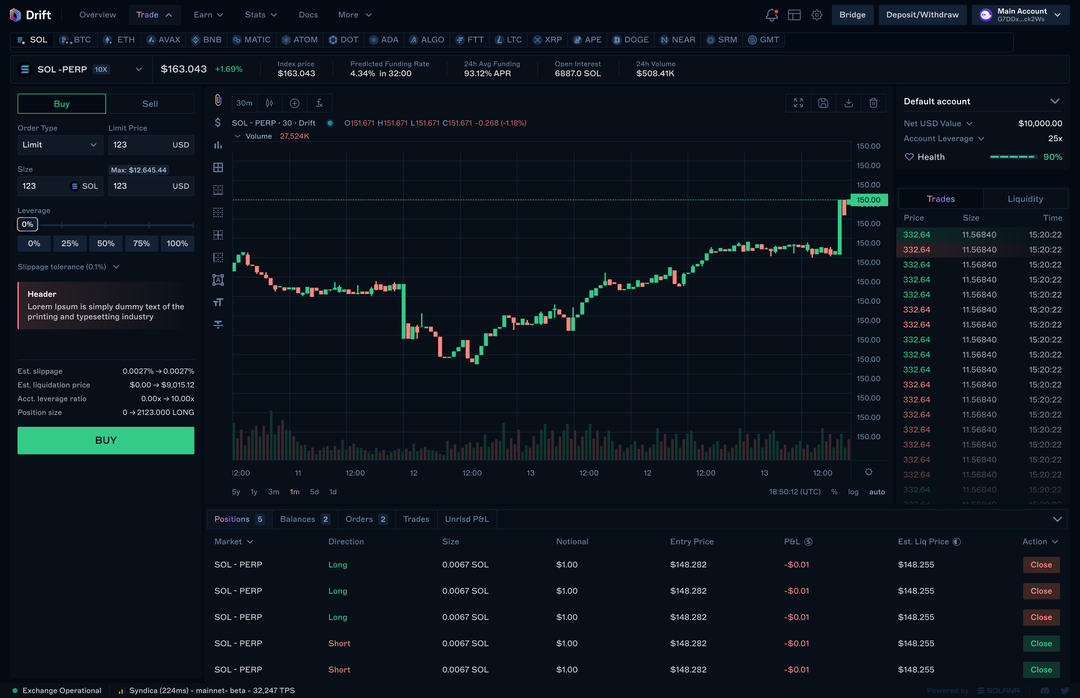Set leverage preset to 25%
Screen dimensions: 1080x698
pyautogui.click(x=70, y=243)
